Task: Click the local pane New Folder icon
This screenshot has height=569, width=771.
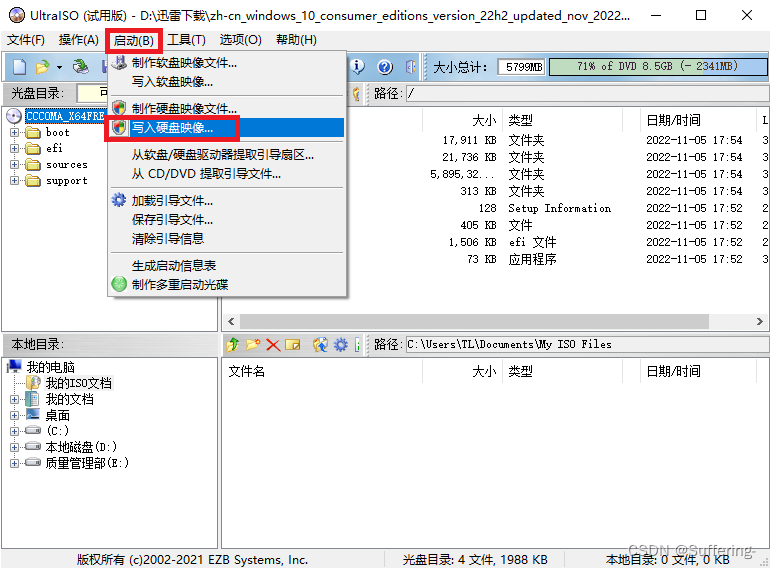Action: click(x=253, y=344)
